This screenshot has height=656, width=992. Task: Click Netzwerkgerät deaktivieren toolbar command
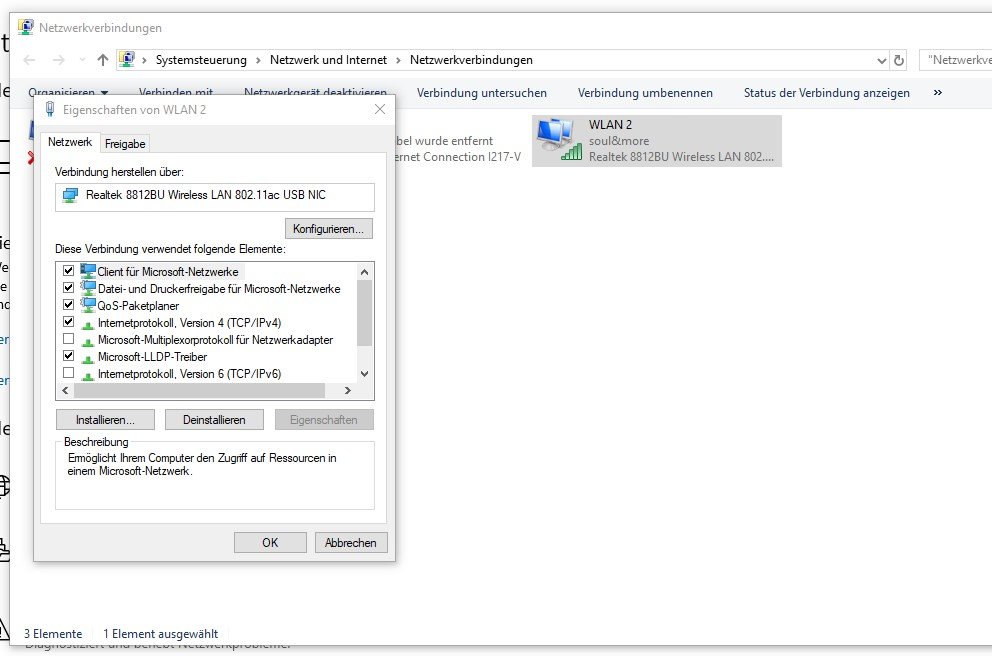[315, 92]
